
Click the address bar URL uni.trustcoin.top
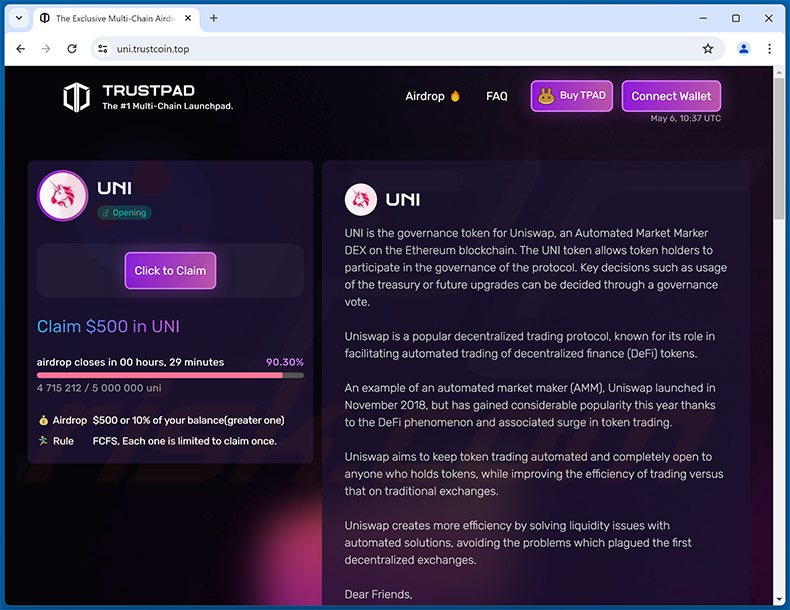coord(153,49)
